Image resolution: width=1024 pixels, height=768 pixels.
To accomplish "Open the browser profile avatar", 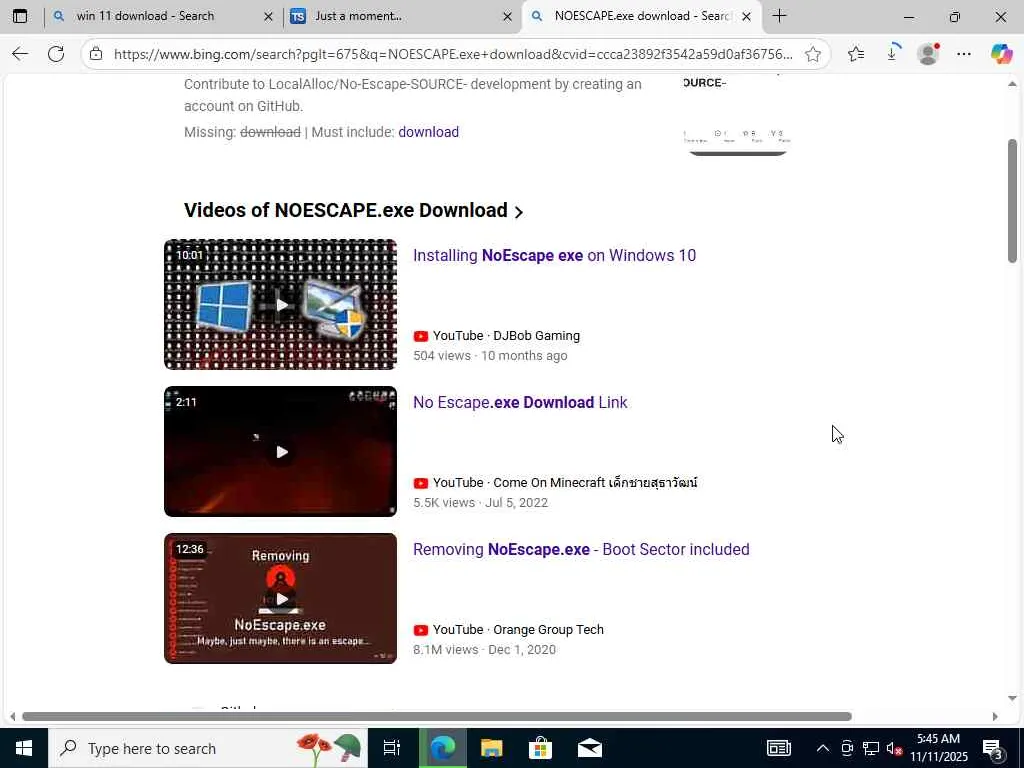I will [x=928, y=54].
